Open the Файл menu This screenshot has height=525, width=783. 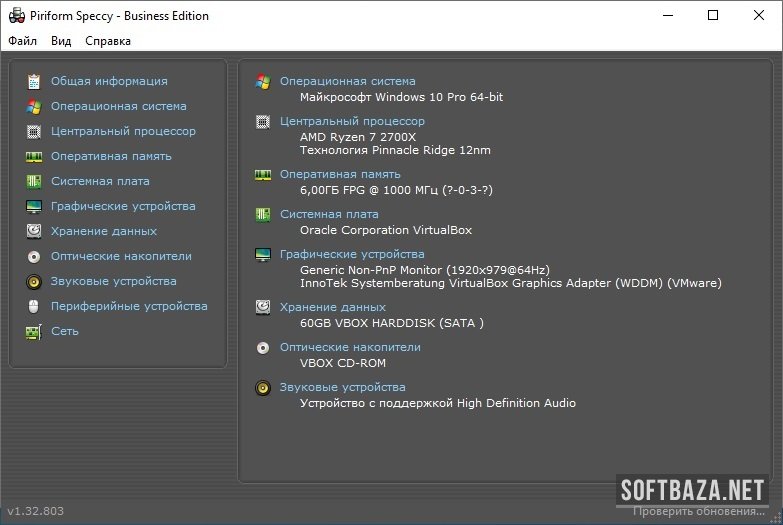(x=22, y=41)
